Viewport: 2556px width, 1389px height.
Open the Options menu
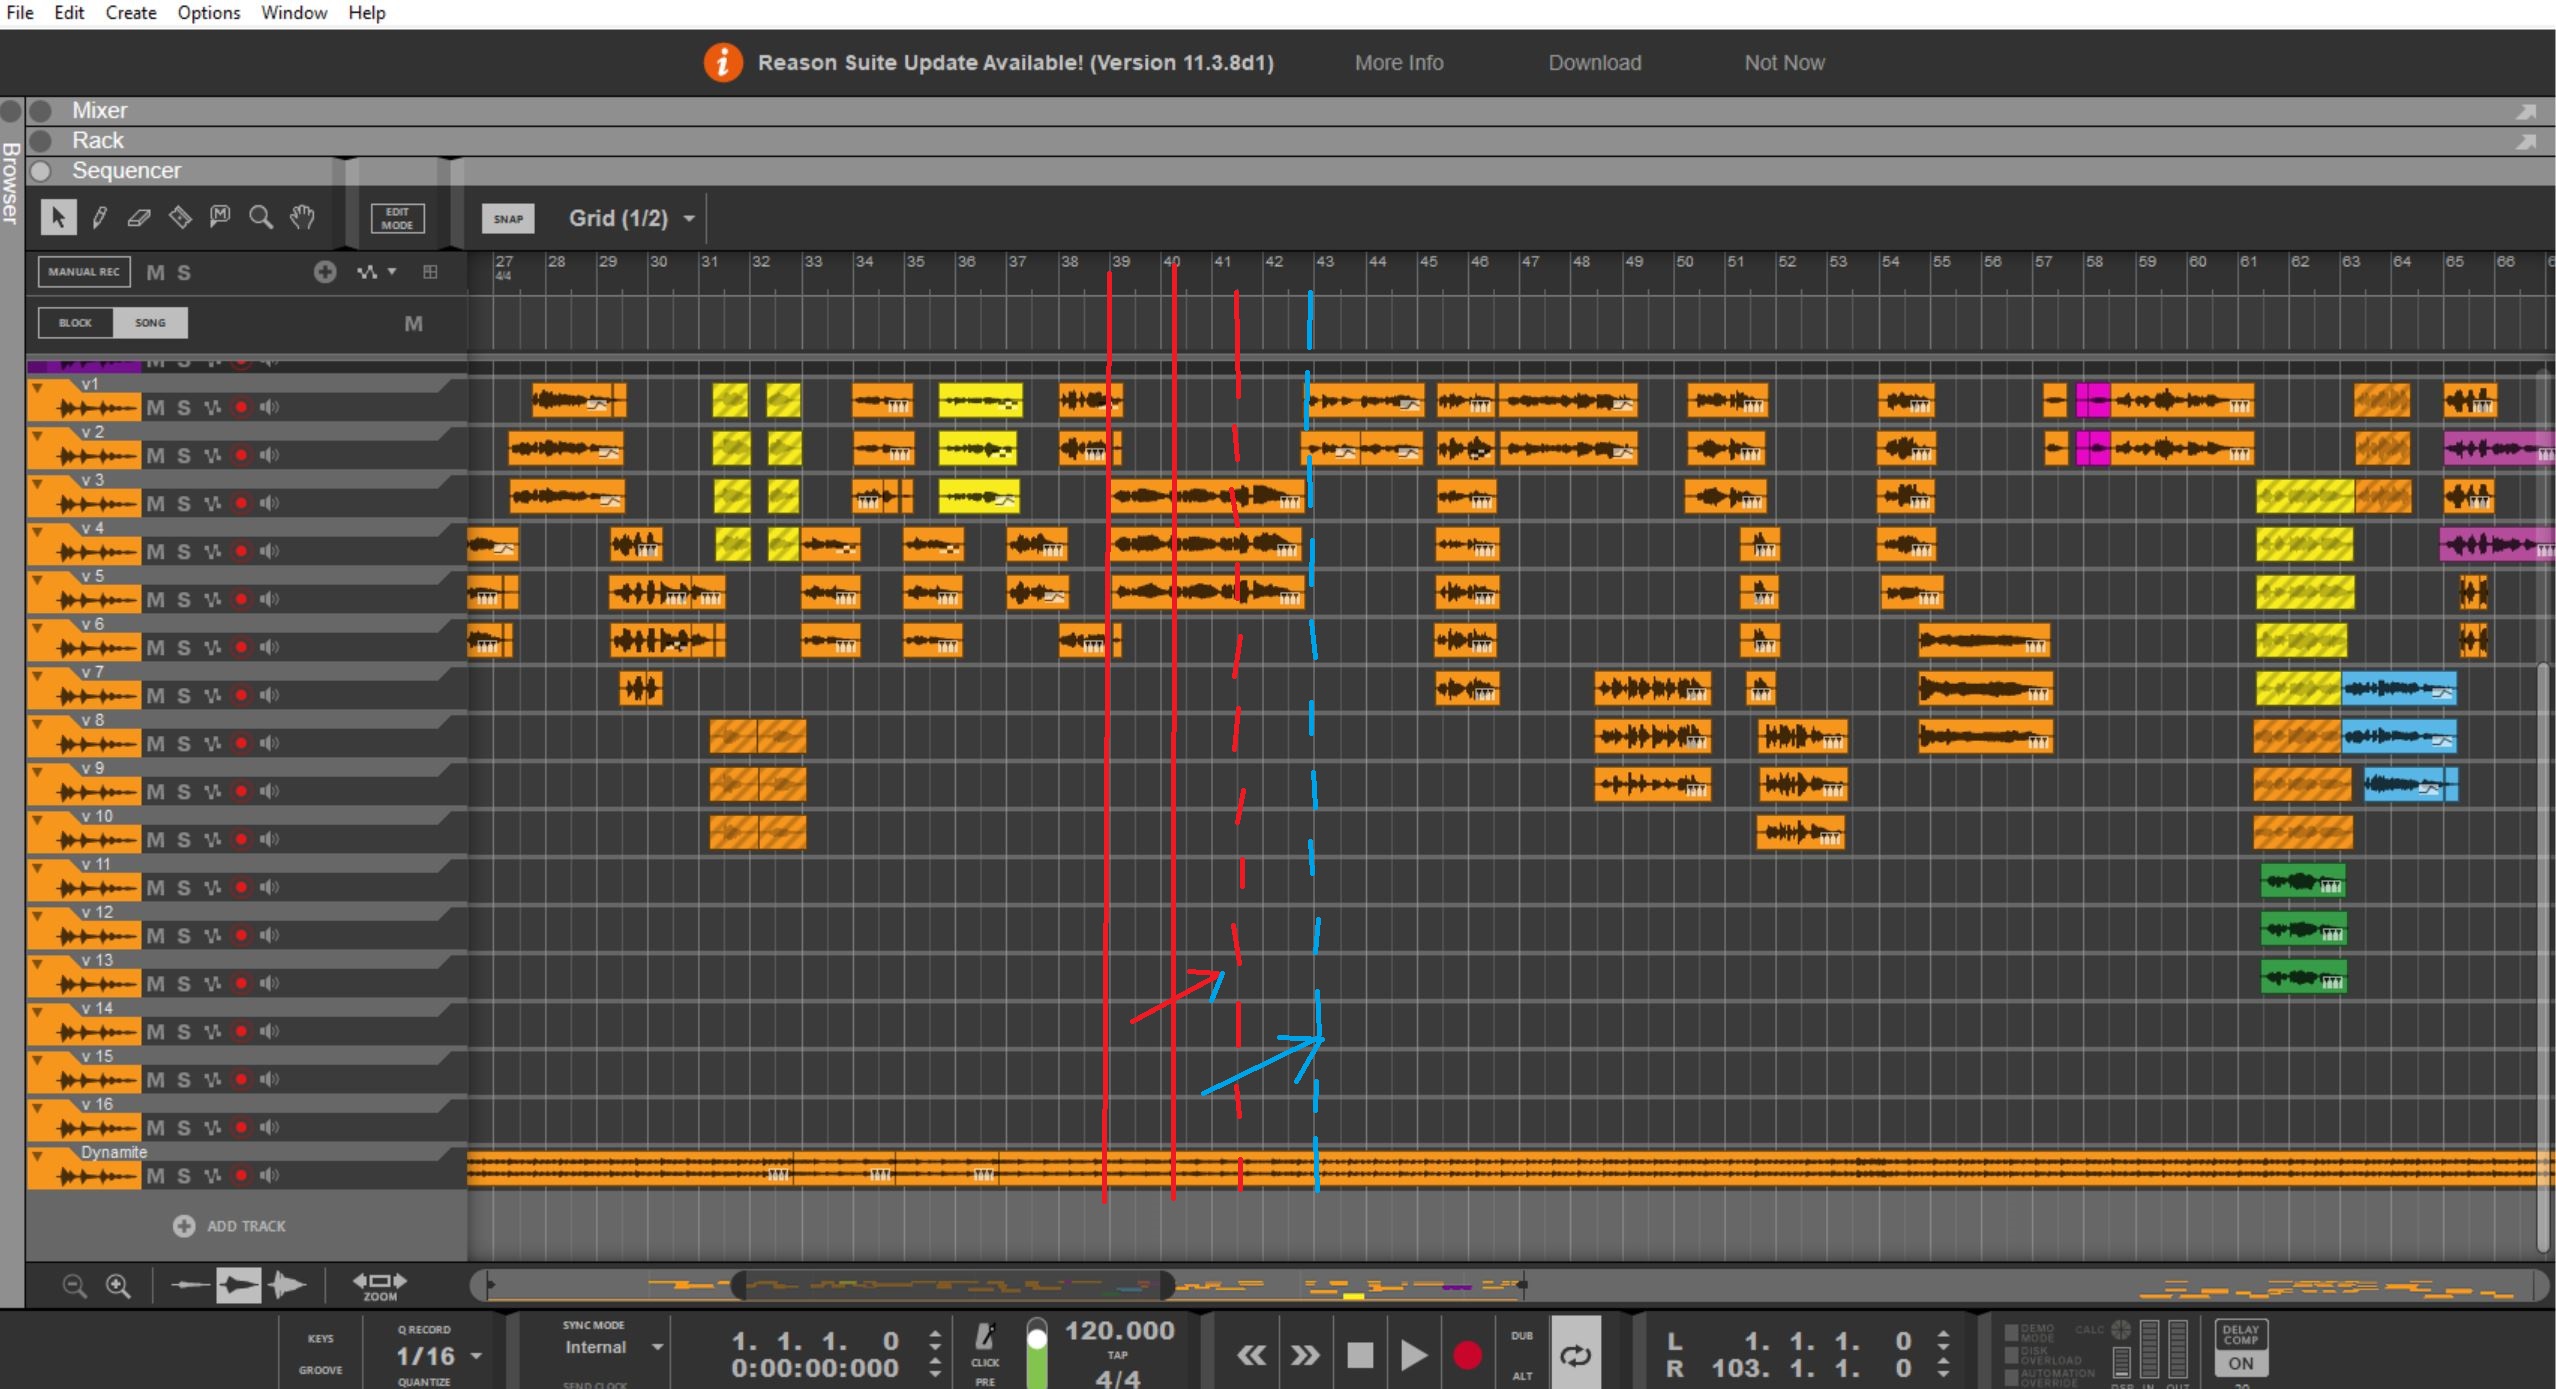pyautogui.click(x=209, y=13)
